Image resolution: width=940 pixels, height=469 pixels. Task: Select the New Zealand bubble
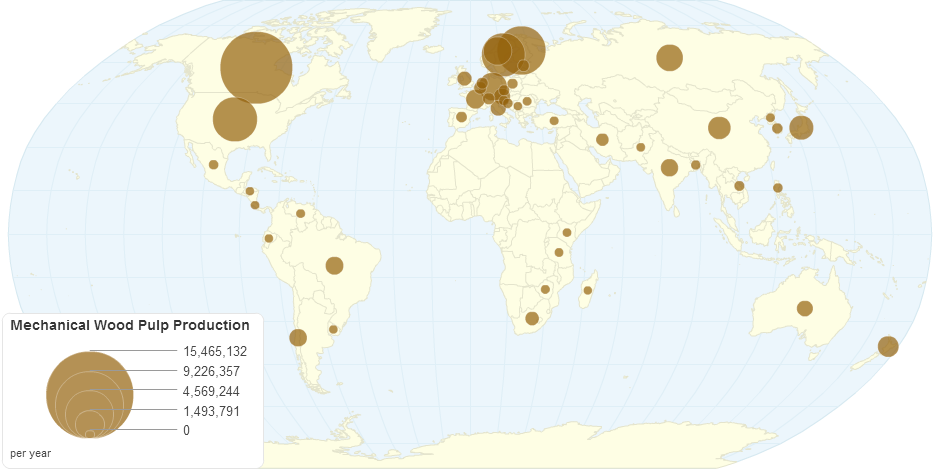pos(888,346)
